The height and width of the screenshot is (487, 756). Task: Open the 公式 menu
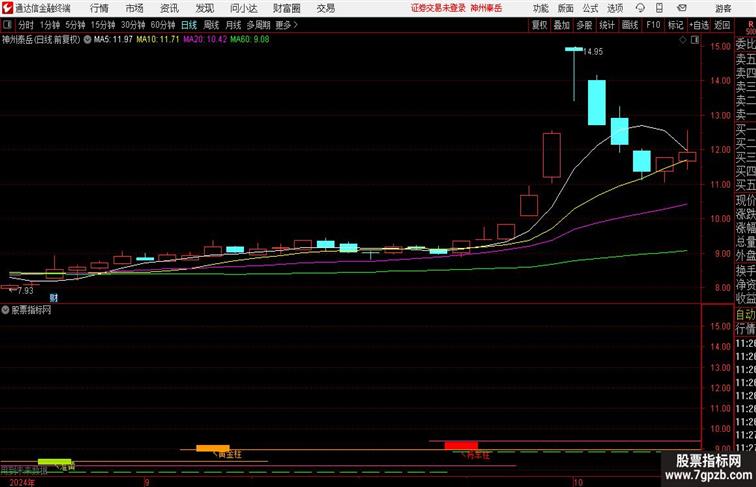tap(590, 8)
